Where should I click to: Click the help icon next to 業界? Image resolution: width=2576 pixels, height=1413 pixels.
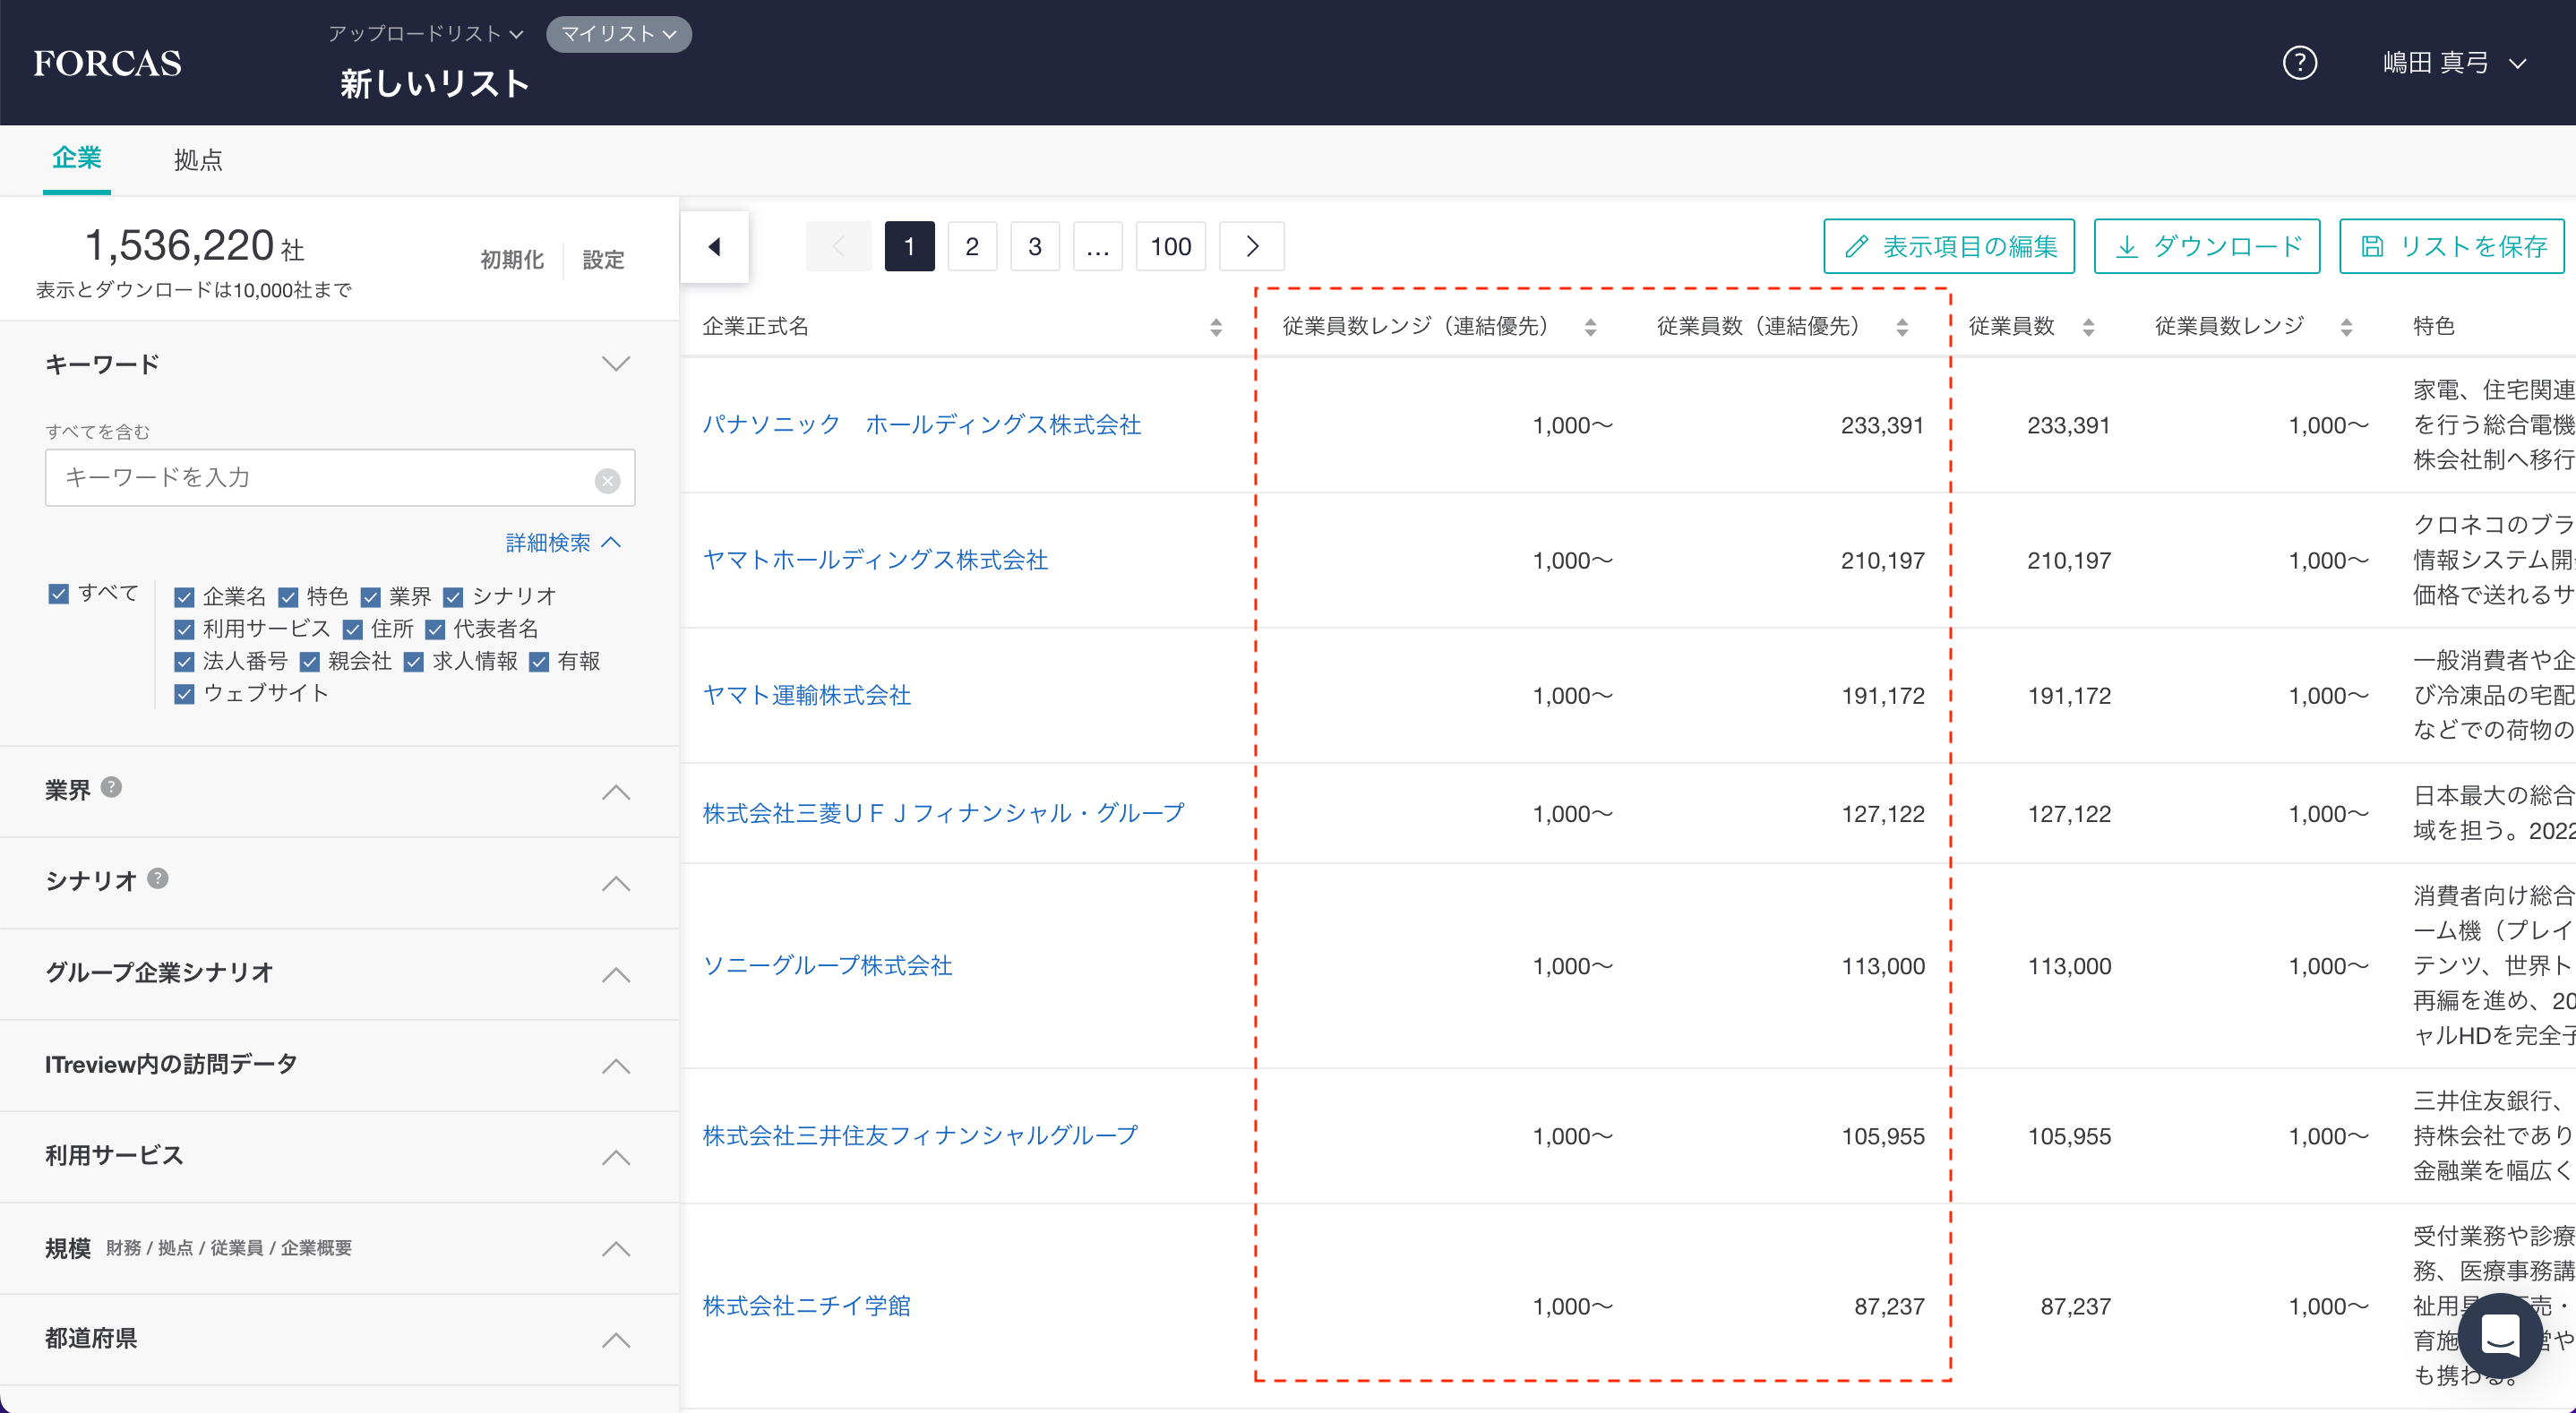click(x=112, y=787)
